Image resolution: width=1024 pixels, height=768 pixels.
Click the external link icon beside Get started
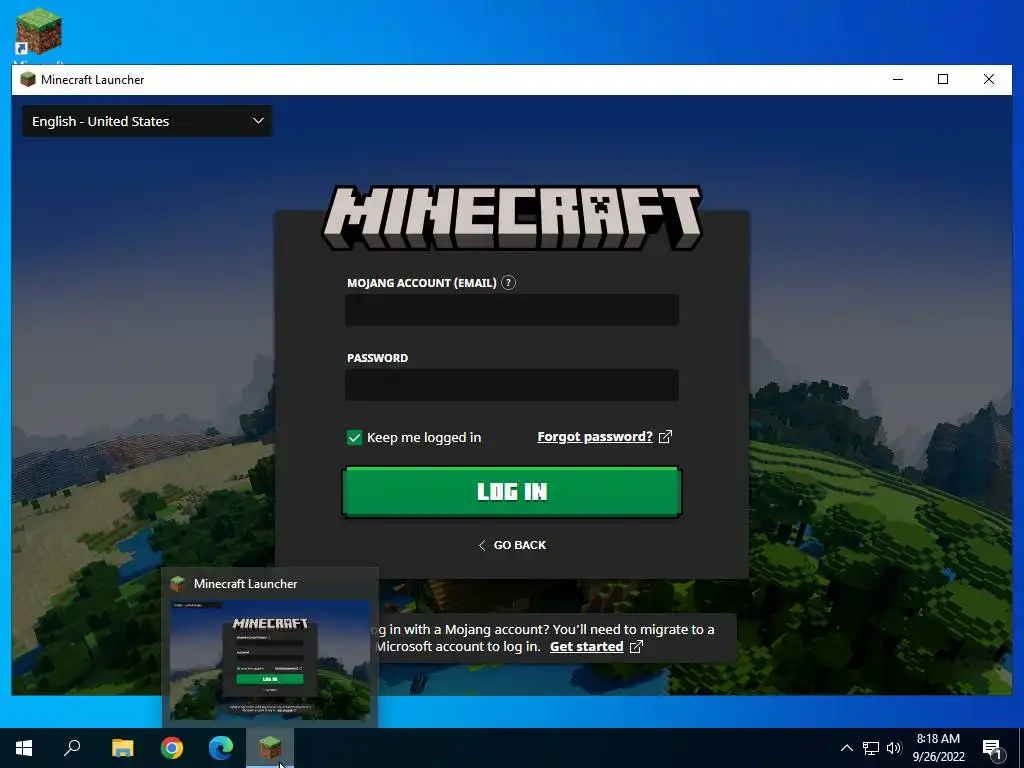pyautogui.click(x=636, y=647)
